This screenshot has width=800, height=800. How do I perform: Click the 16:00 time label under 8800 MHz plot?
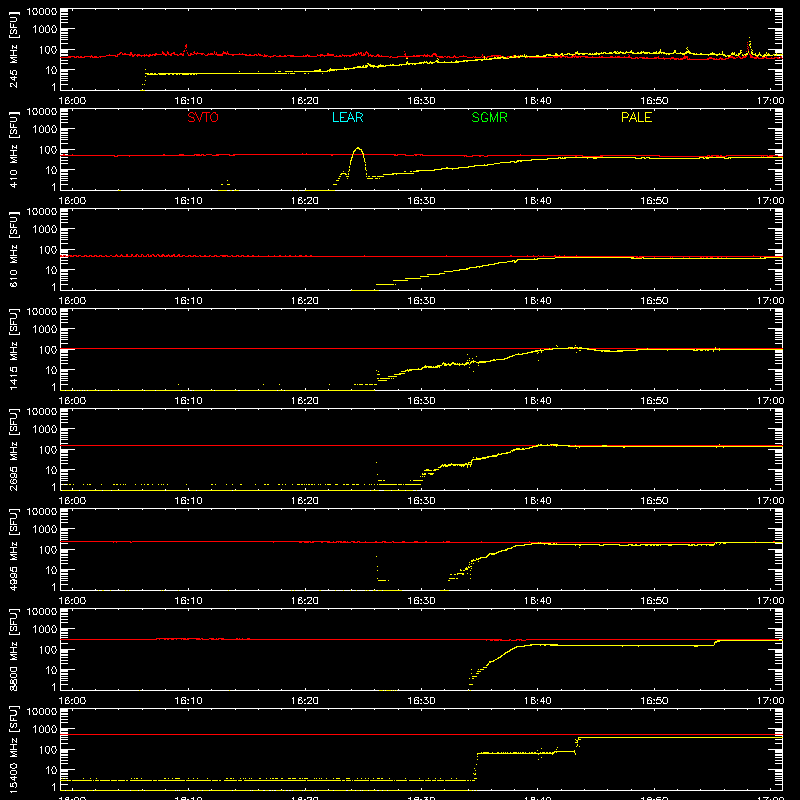coord(72,701)
